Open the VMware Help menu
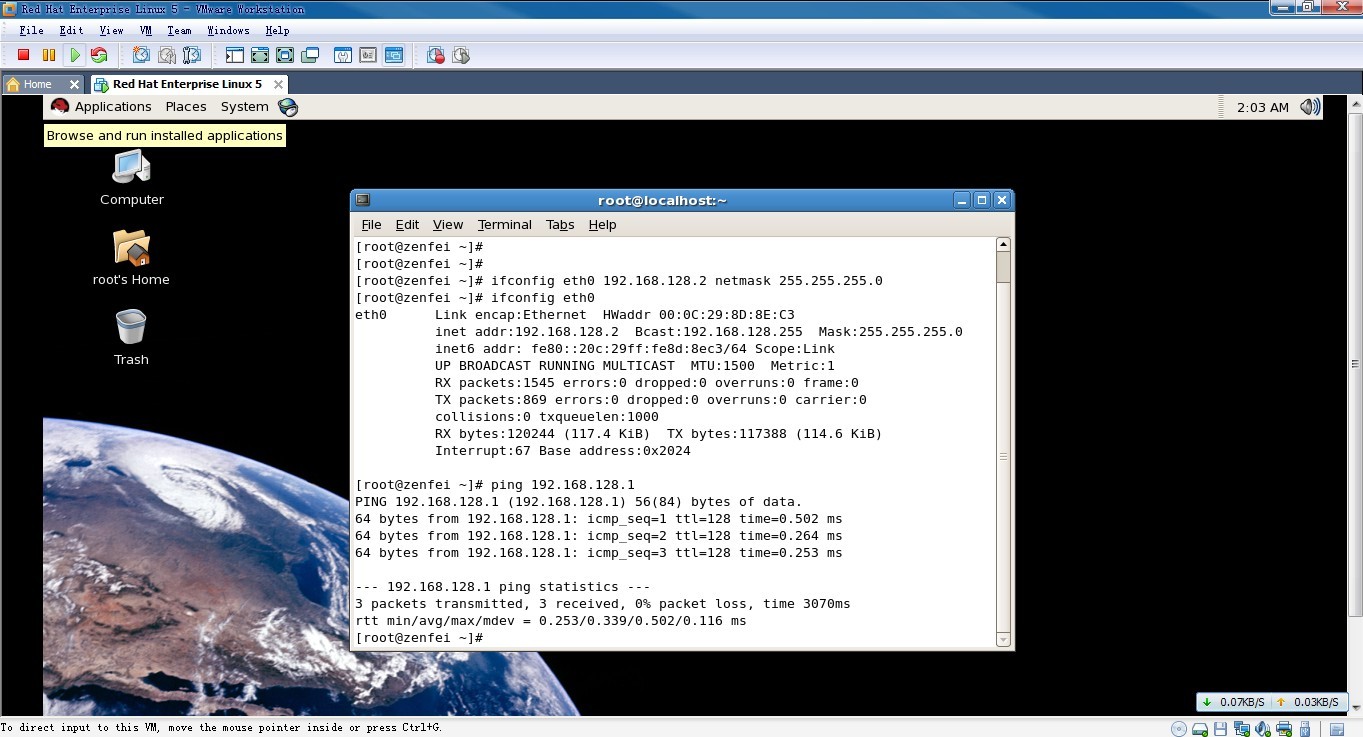The height and width of the screenshot is (737, 1363). point(277,31)
